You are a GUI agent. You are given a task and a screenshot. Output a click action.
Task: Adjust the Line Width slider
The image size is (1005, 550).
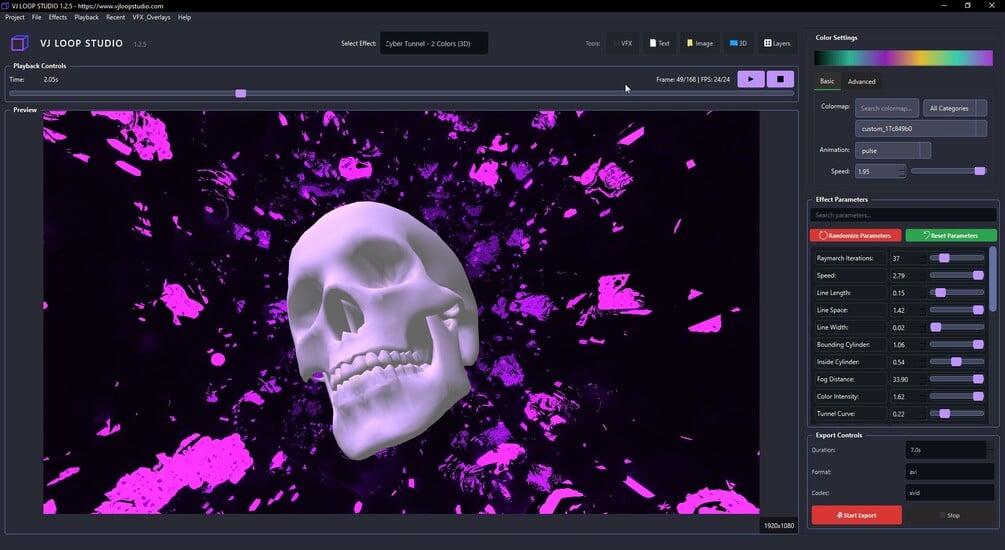[956, 327]
